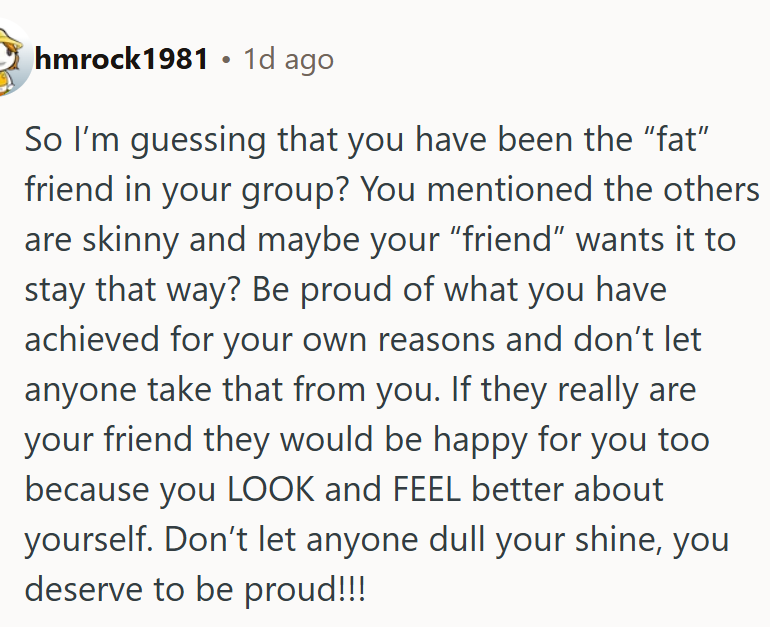Viewport: 770px width, 627px height.
Task: Click the capitalized word "LOOK"
Action: [271, 489]
